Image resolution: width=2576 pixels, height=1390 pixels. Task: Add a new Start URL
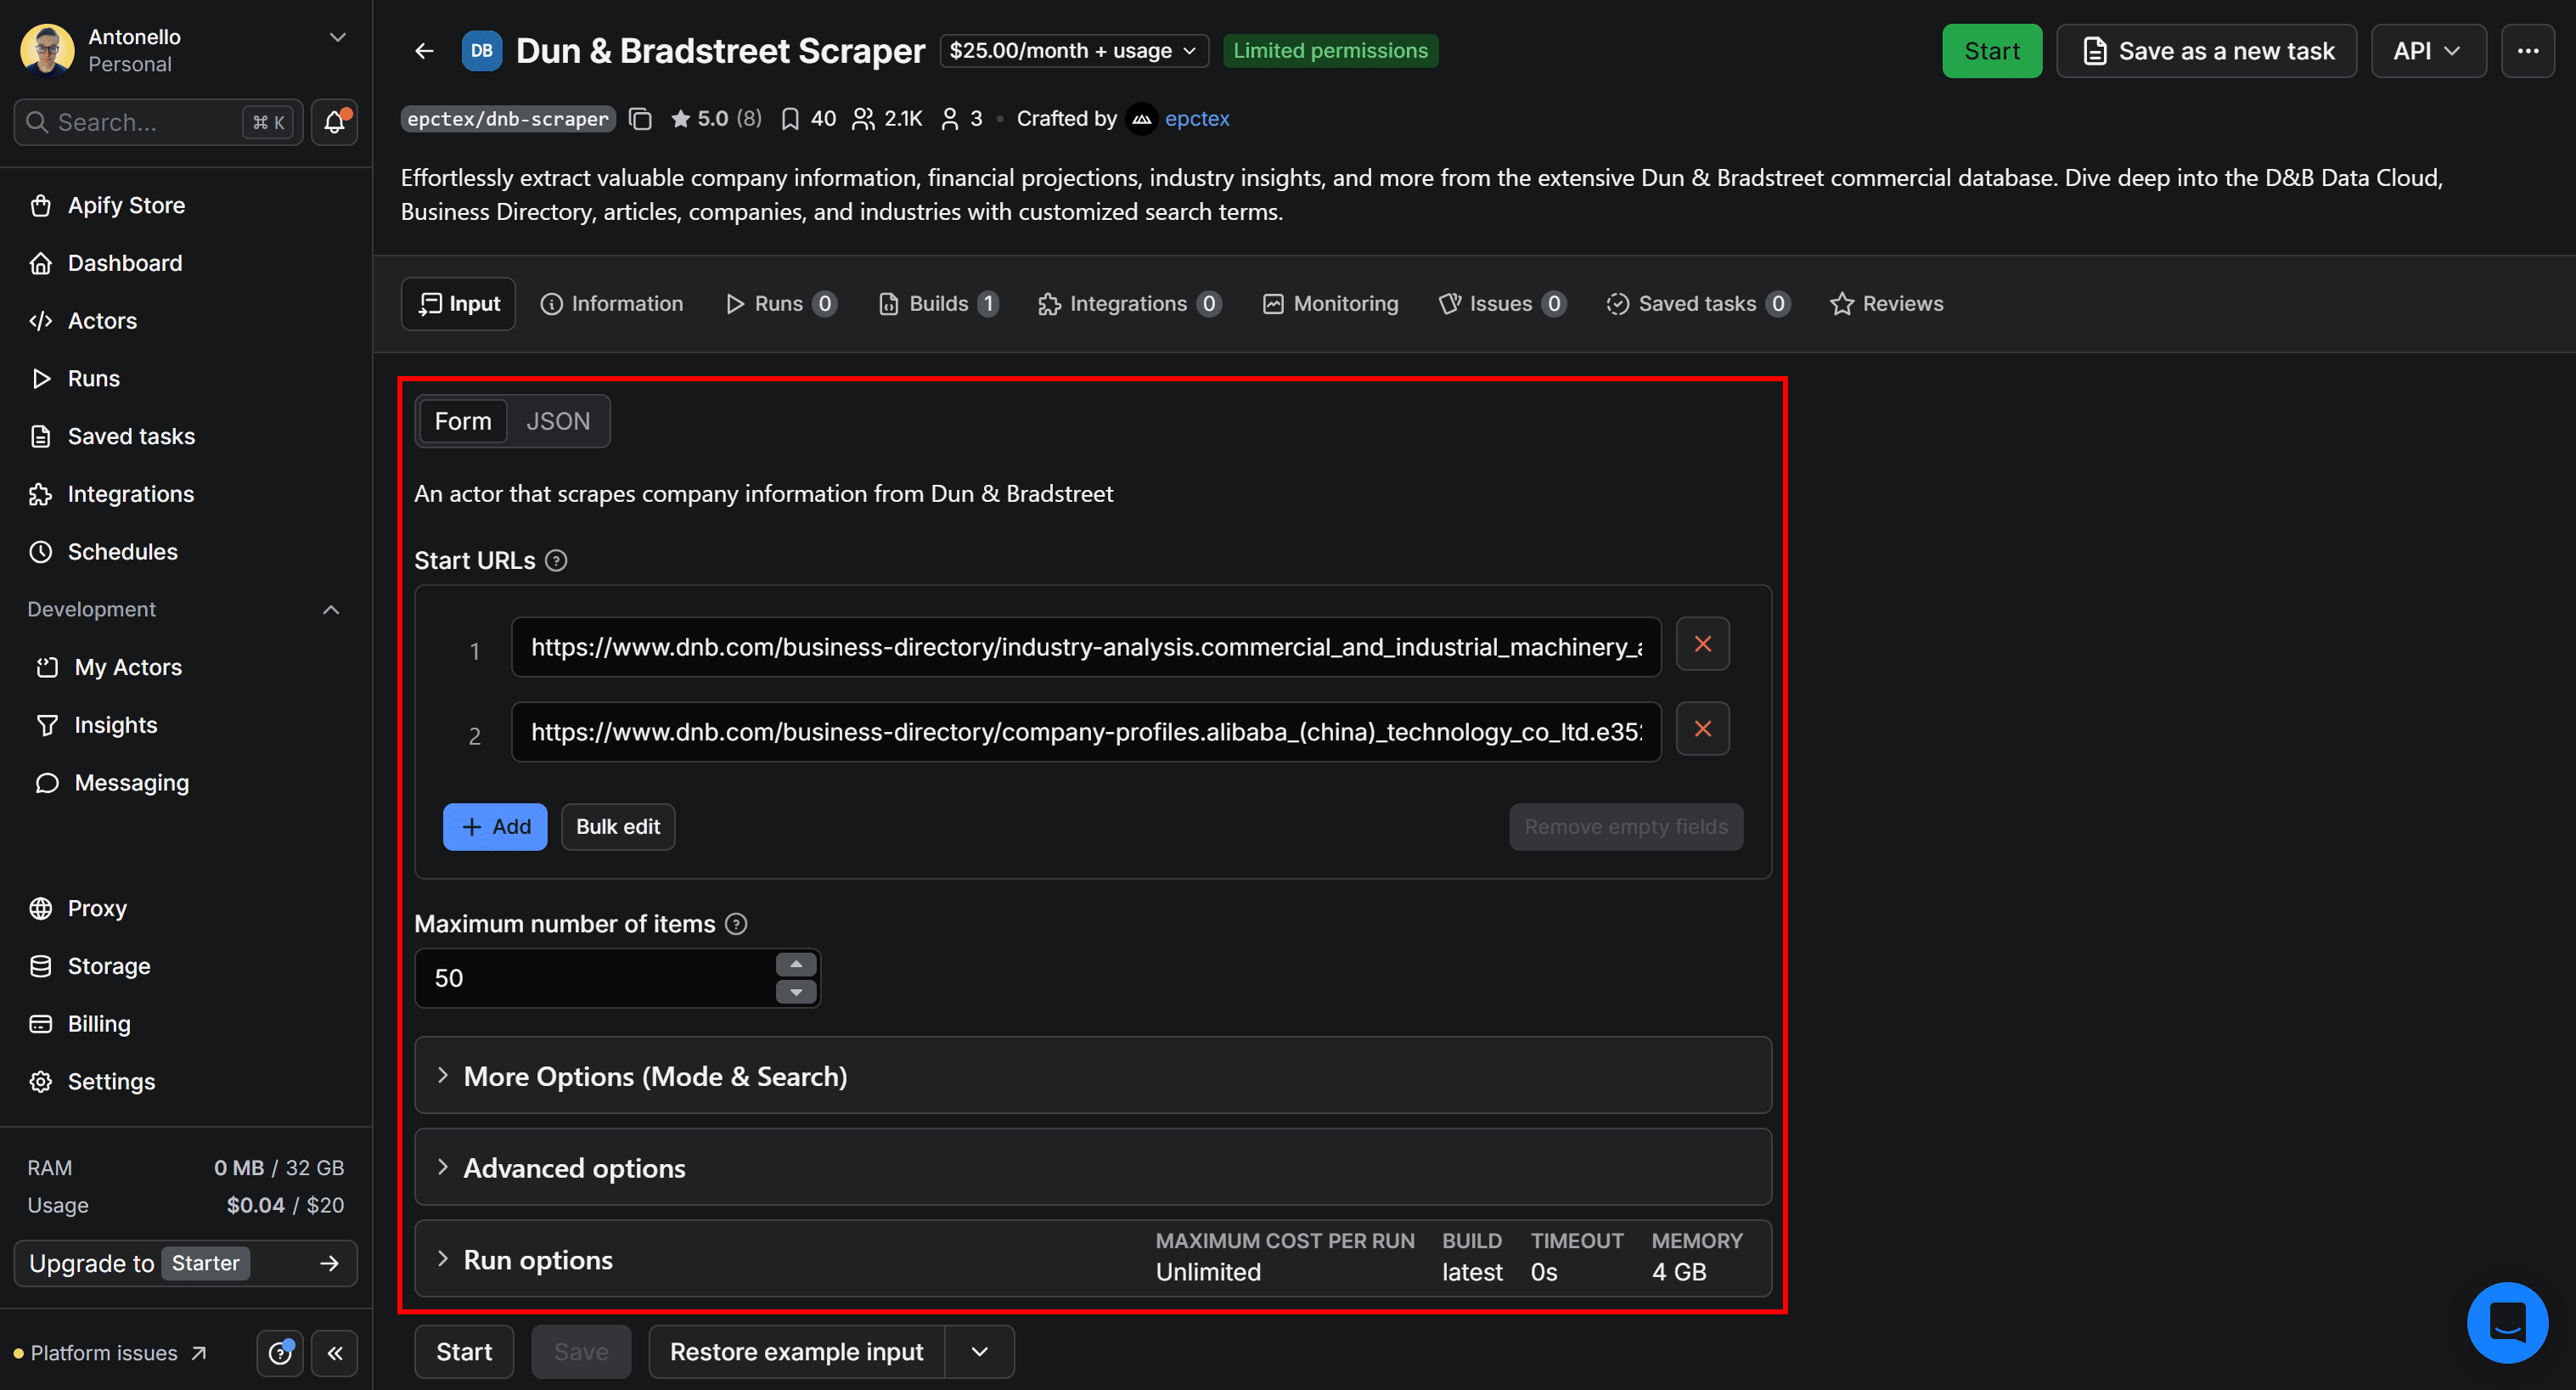click(x=495, y=827)
